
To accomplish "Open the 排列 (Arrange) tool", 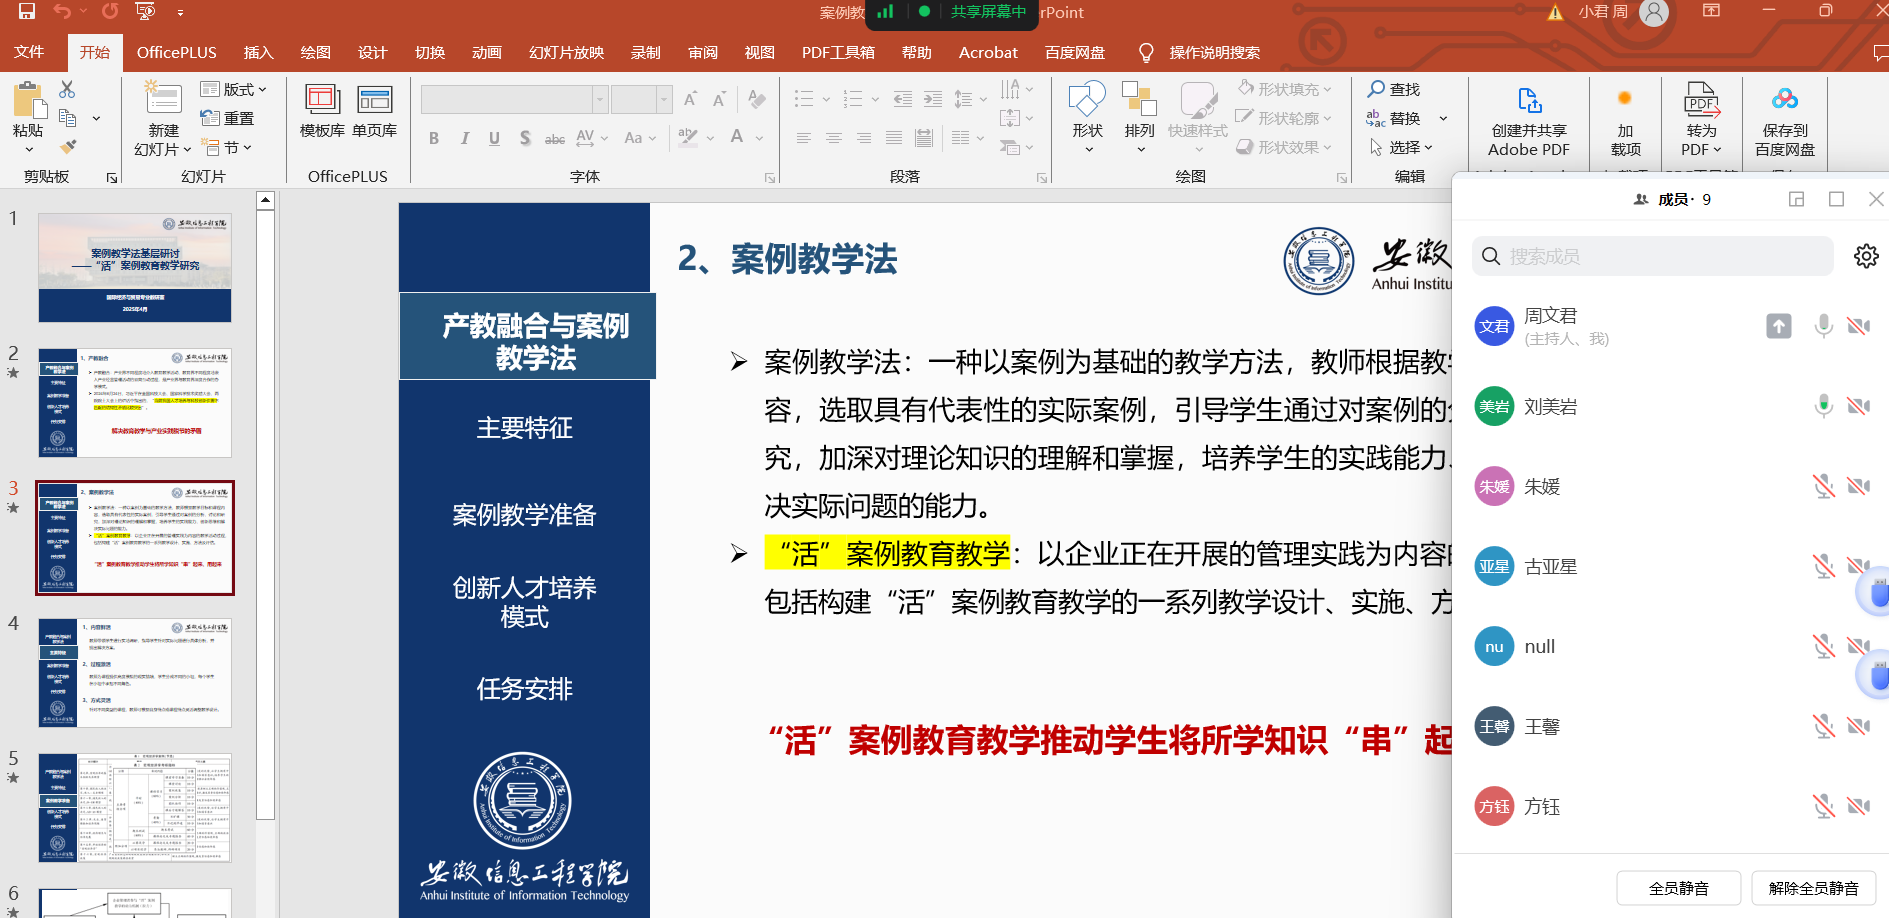I will click(x=1139, y=115).
